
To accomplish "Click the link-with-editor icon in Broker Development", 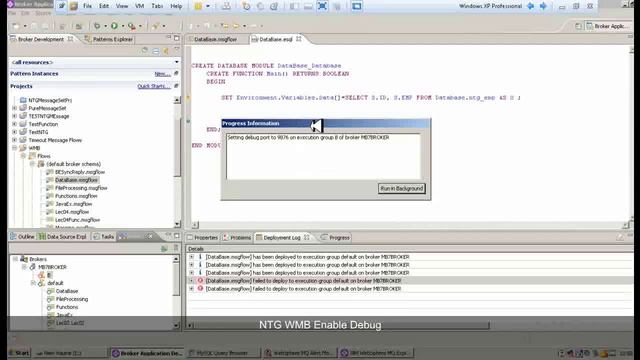I will [x=166, y=51].
